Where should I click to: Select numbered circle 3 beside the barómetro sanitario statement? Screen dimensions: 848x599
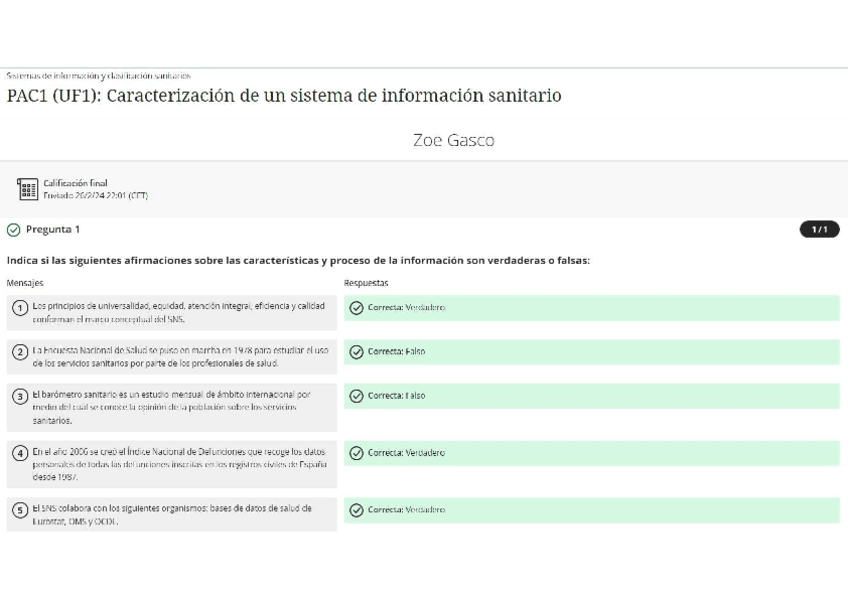pos(21,397)
